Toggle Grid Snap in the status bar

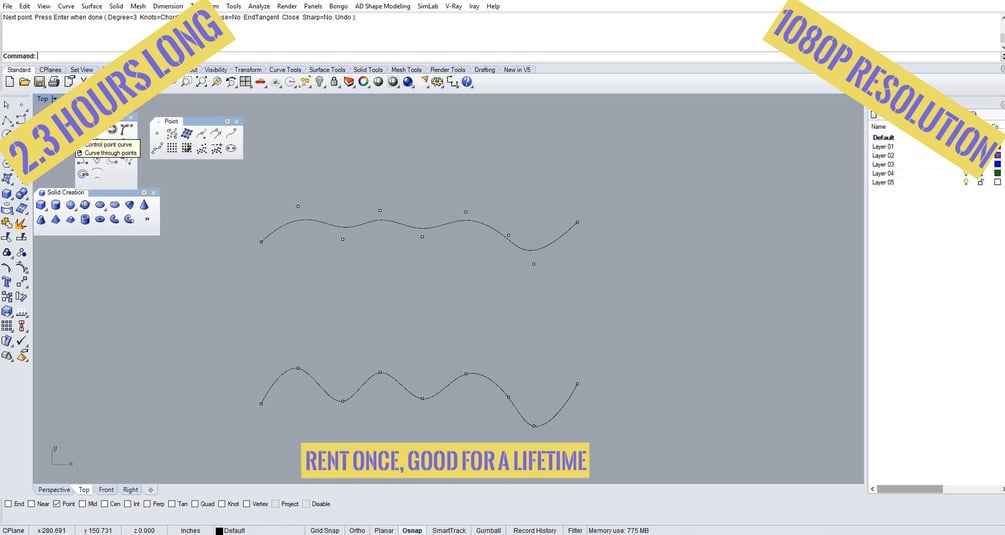[325, 531]
